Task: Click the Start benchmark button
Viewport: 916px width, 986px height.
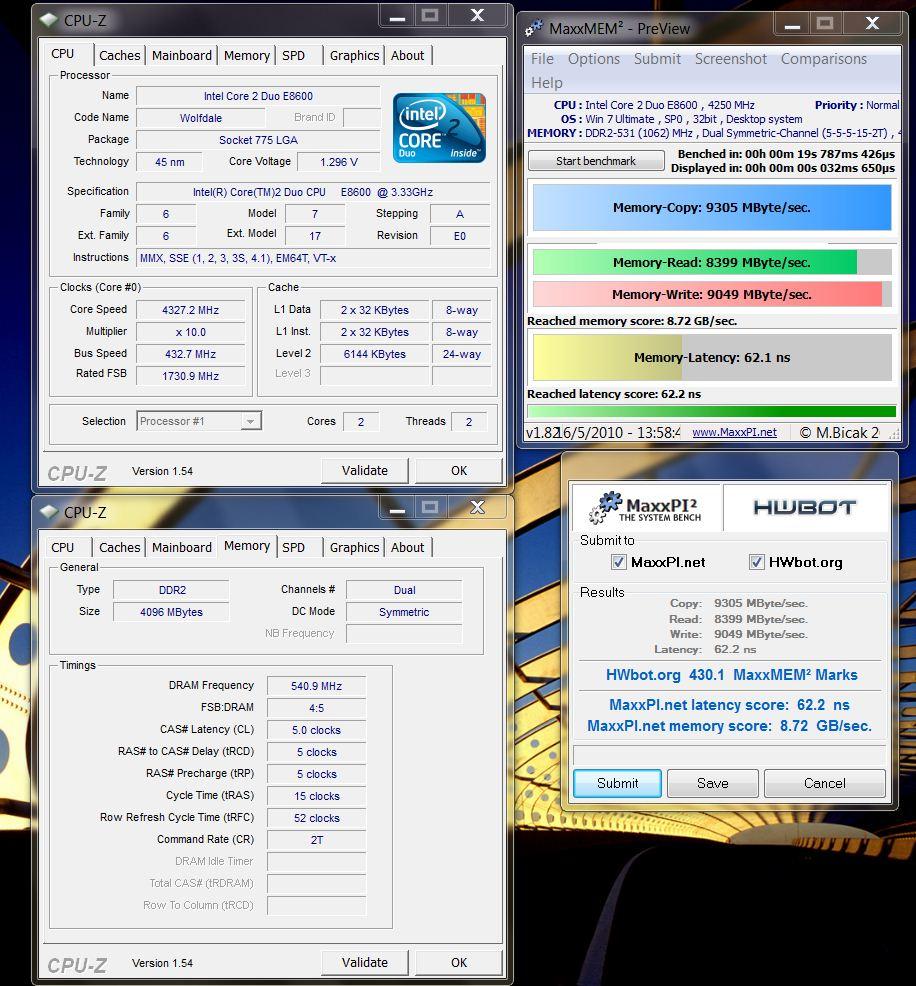Action: (596, 161)
